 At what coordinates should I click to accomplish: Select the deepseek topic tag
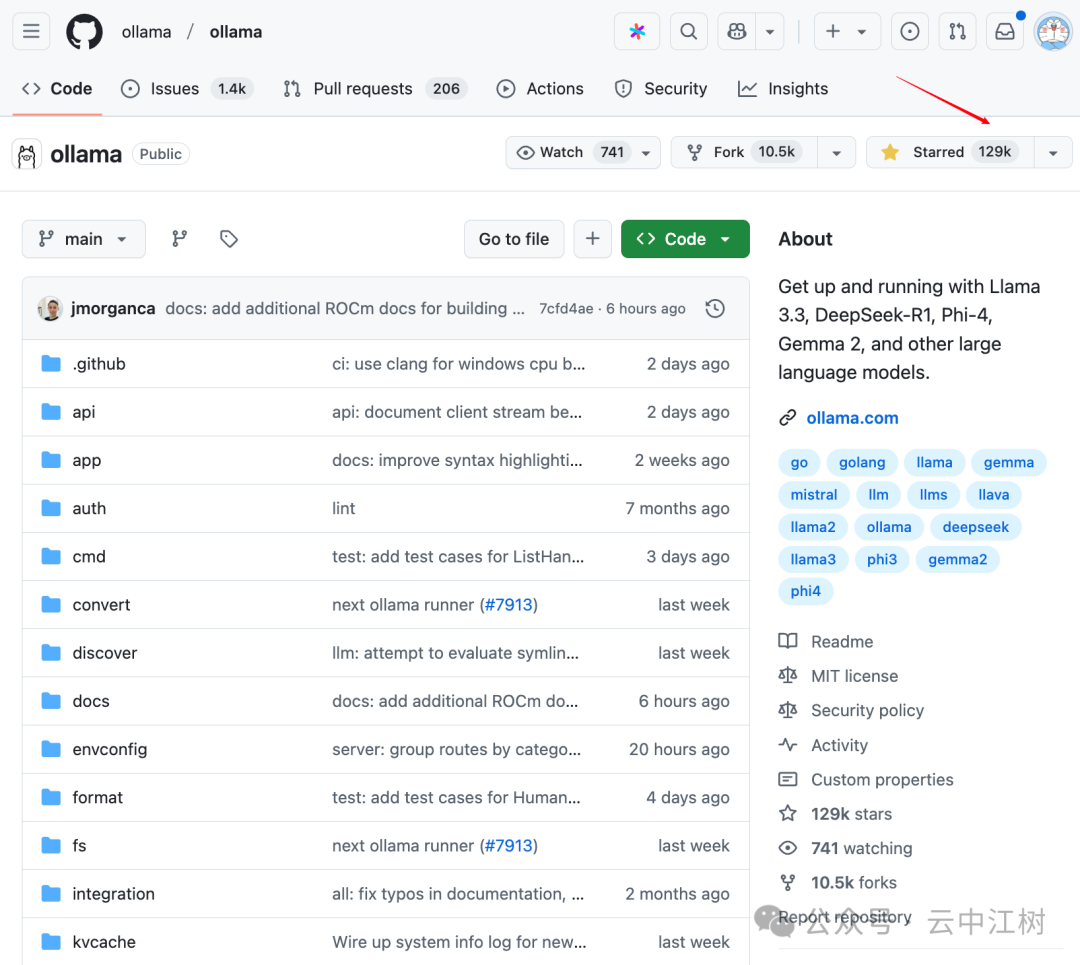point(975,527)
